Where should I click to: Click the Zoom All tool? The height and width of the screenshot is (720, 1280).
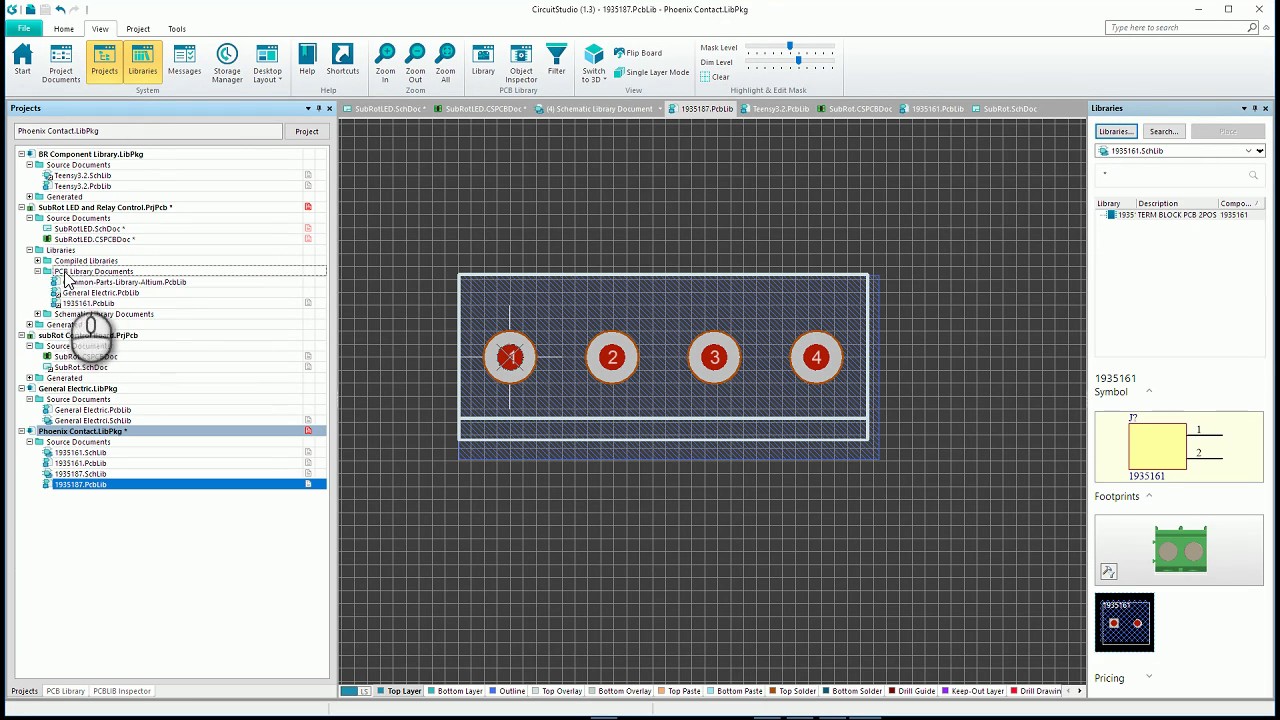pos(446,62)
